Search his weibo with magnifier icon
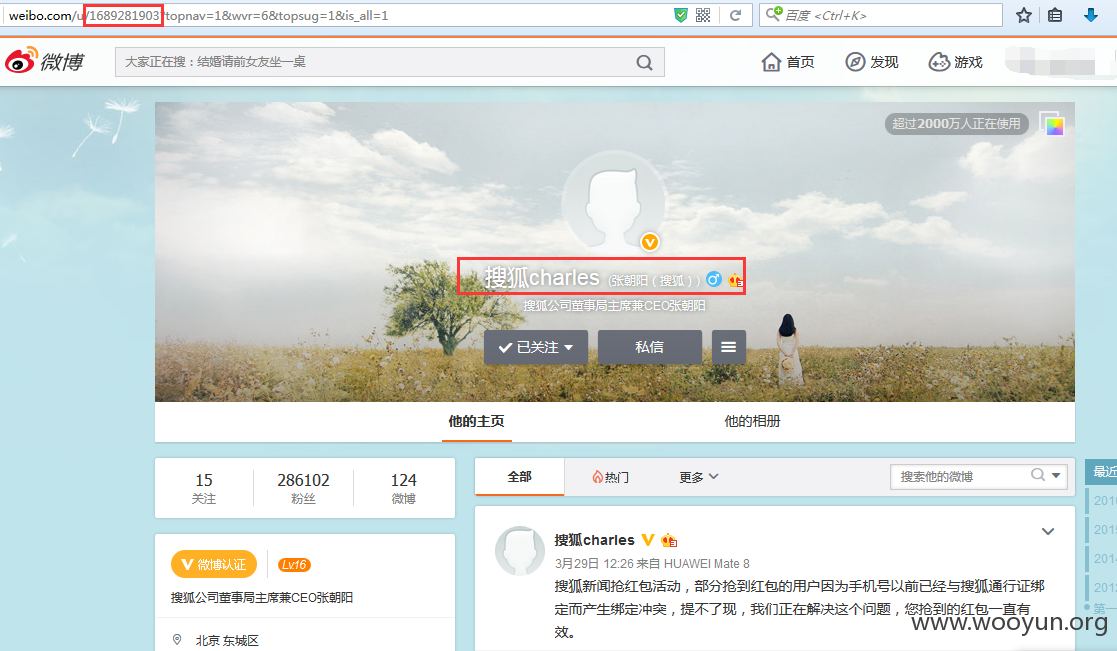 tap(1038, 475)
